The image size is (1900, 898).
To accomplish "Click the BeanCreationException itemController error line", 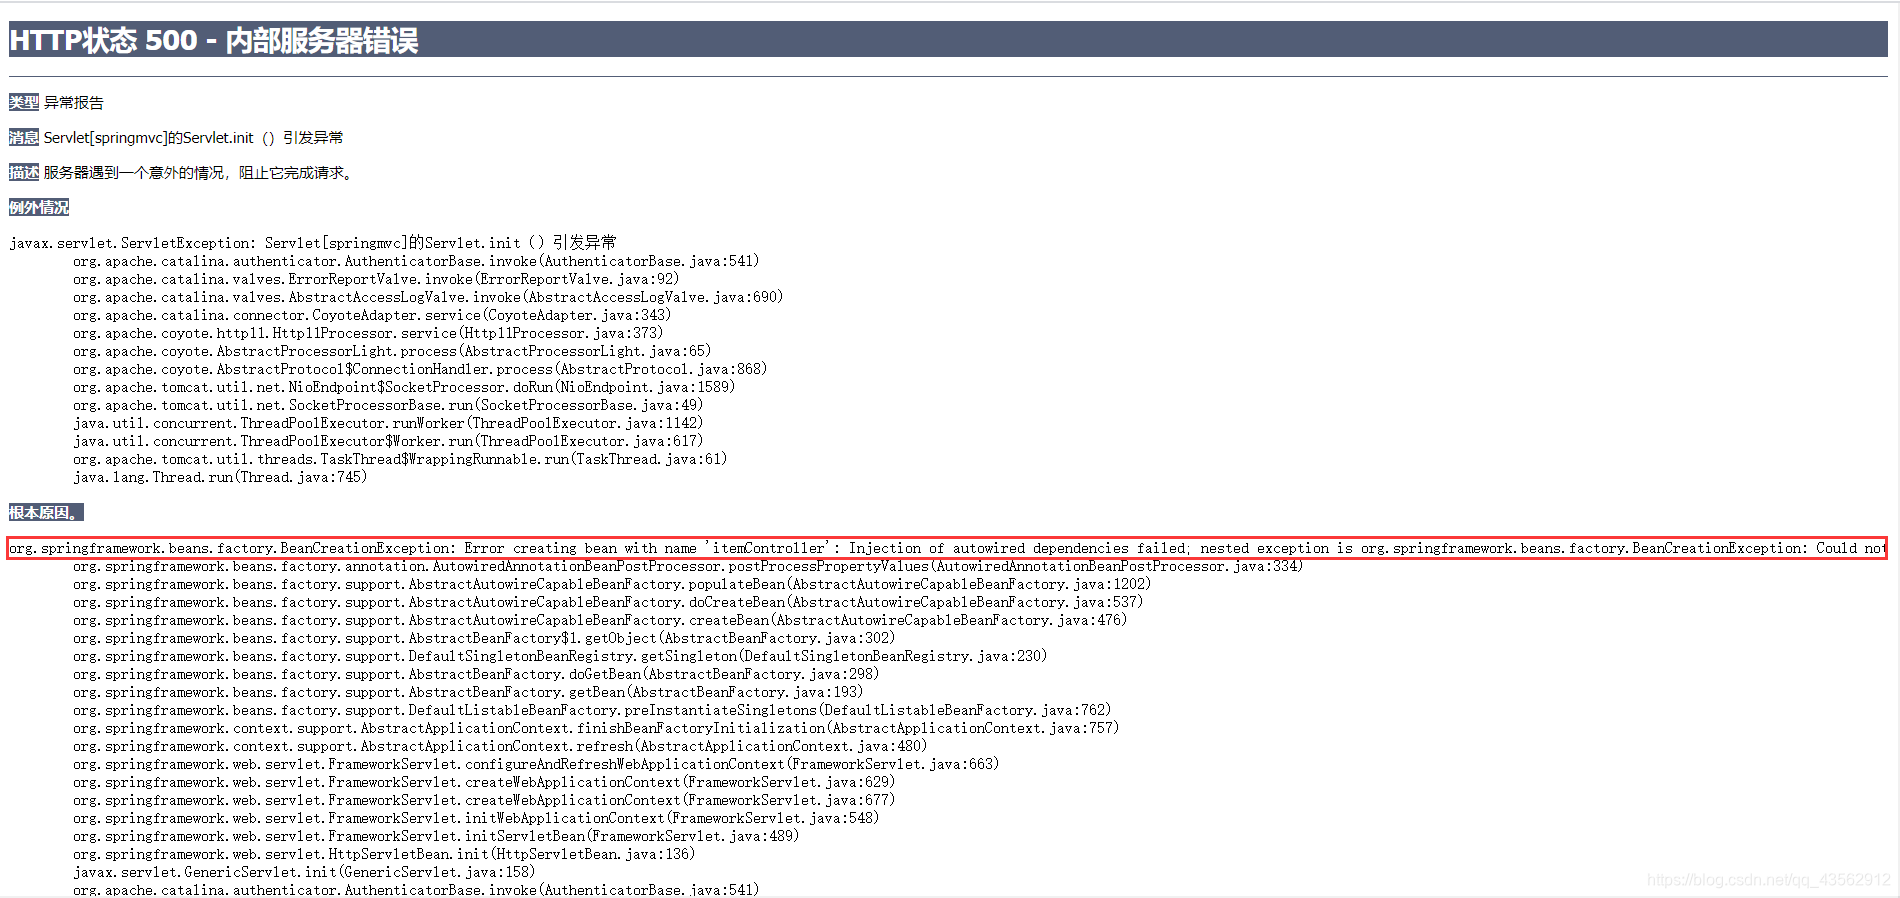I will pos(947,548).
